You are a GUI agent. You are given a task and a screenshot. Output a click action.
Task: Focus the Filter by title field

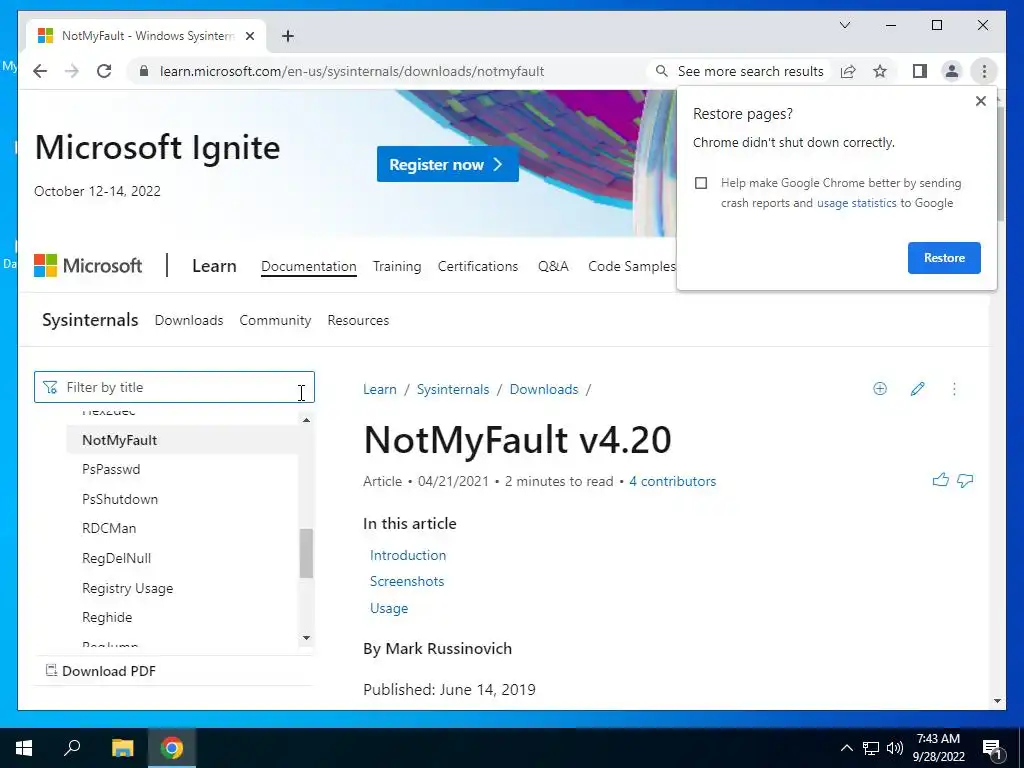point(174,387)
